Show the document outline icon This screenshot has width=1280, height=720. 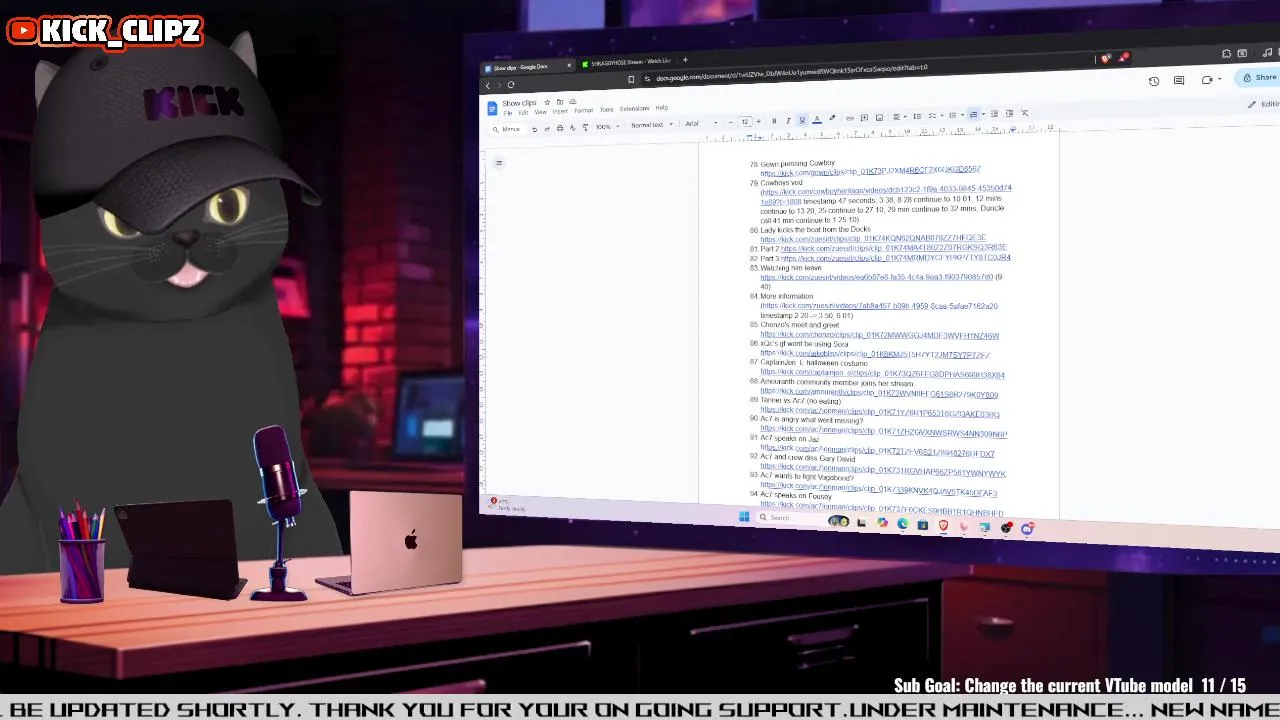498,162
